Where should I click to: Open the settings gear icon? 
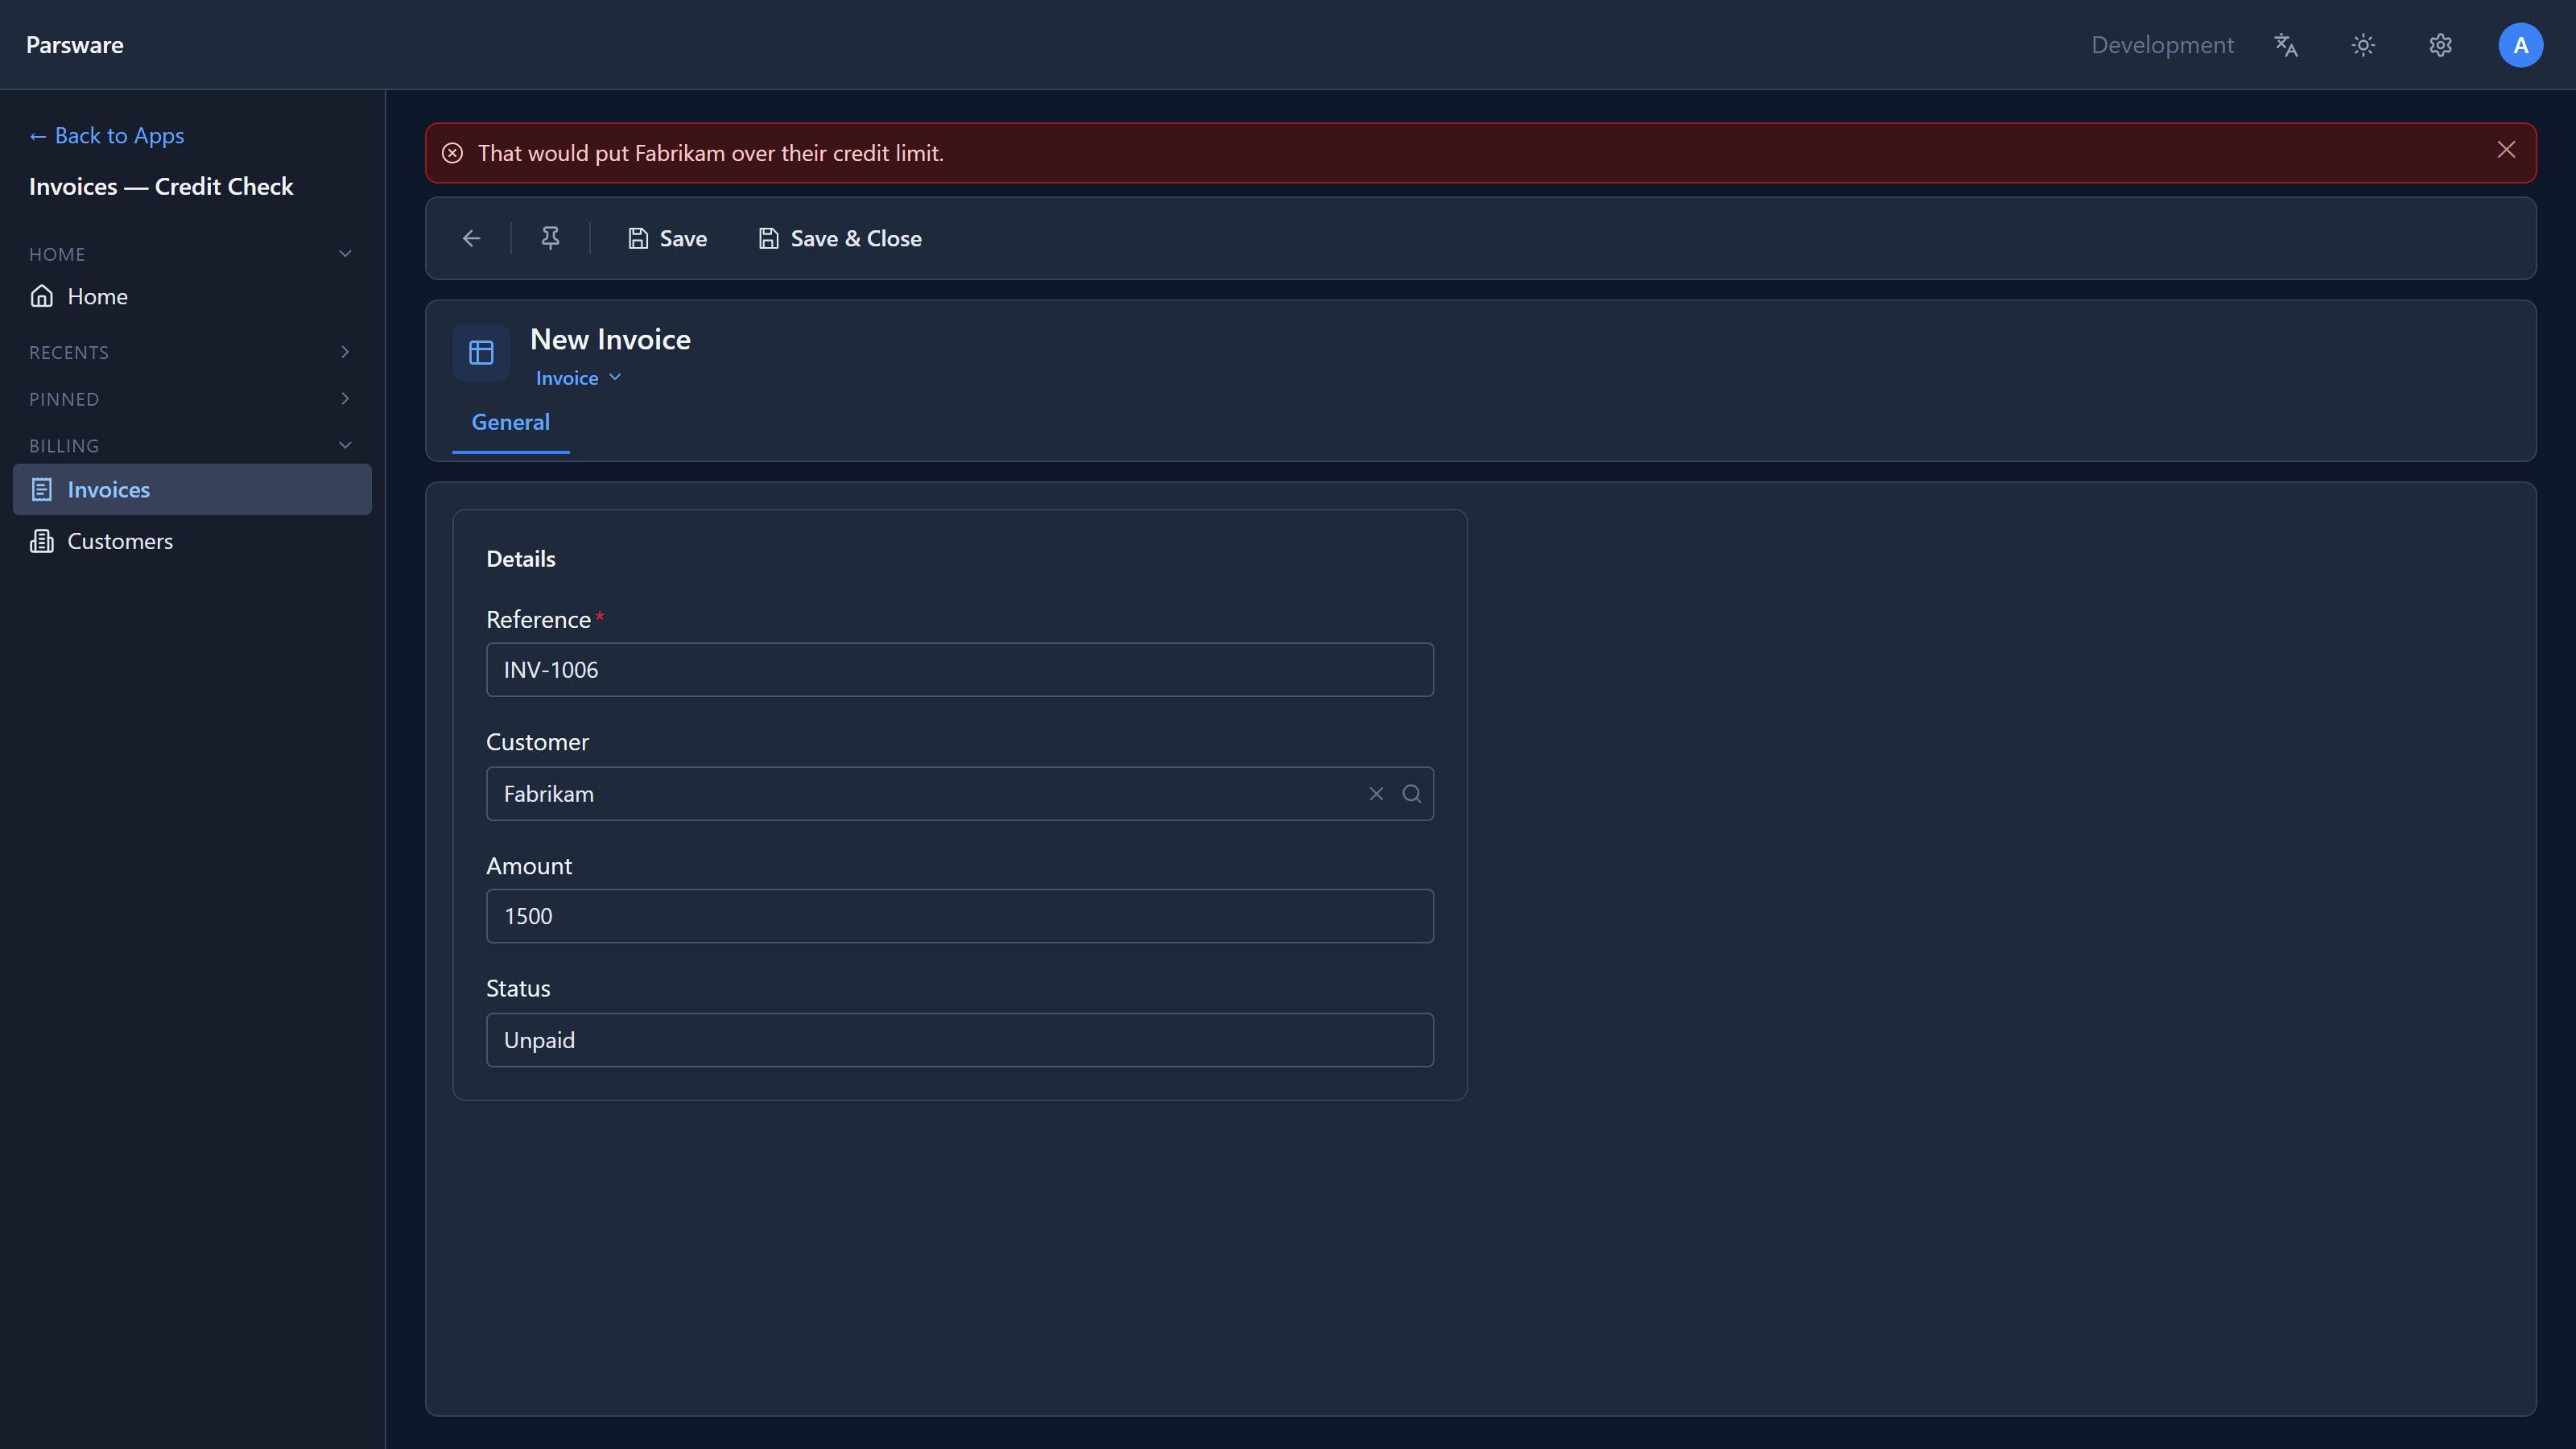click(x=2441, y=45)
